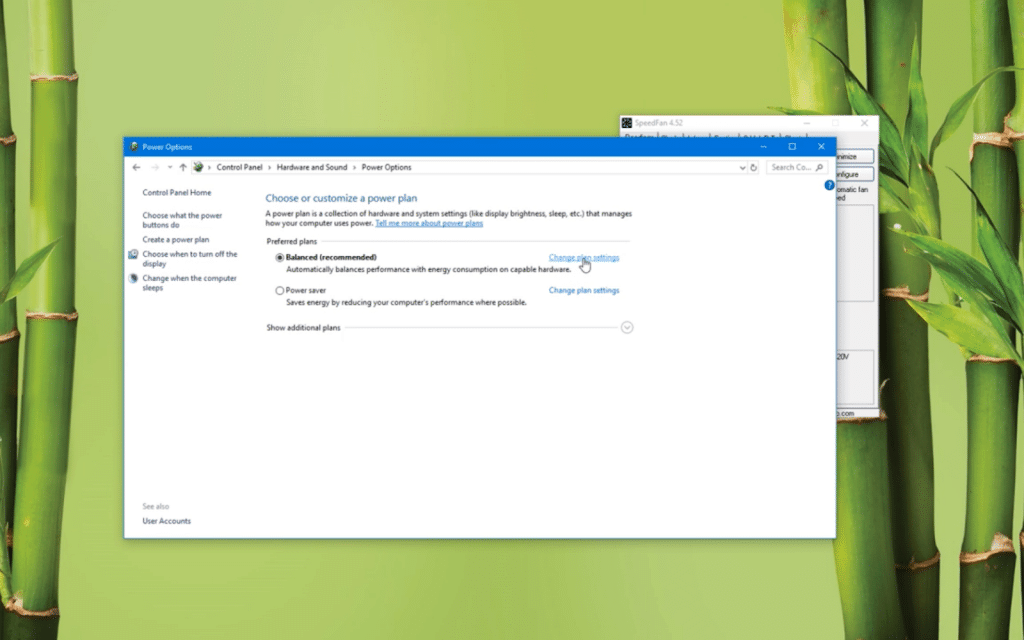Open Change plan settings for Balanced

583,257
